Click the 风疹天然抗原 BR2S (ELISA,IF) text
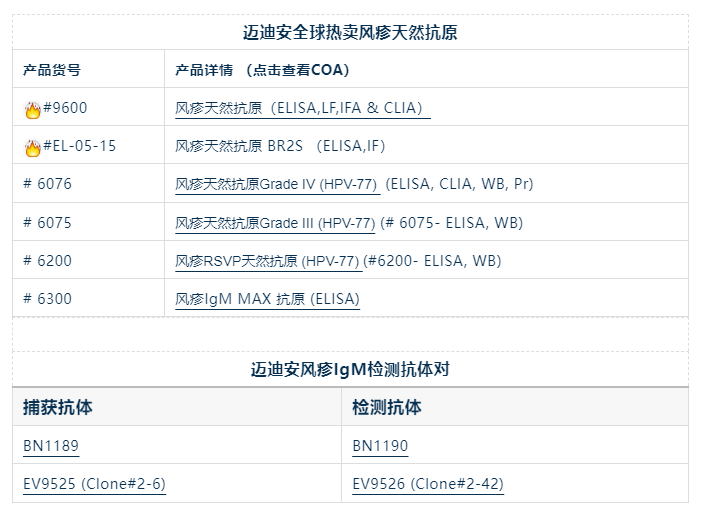701x513 pixels. tap(280, 146)
